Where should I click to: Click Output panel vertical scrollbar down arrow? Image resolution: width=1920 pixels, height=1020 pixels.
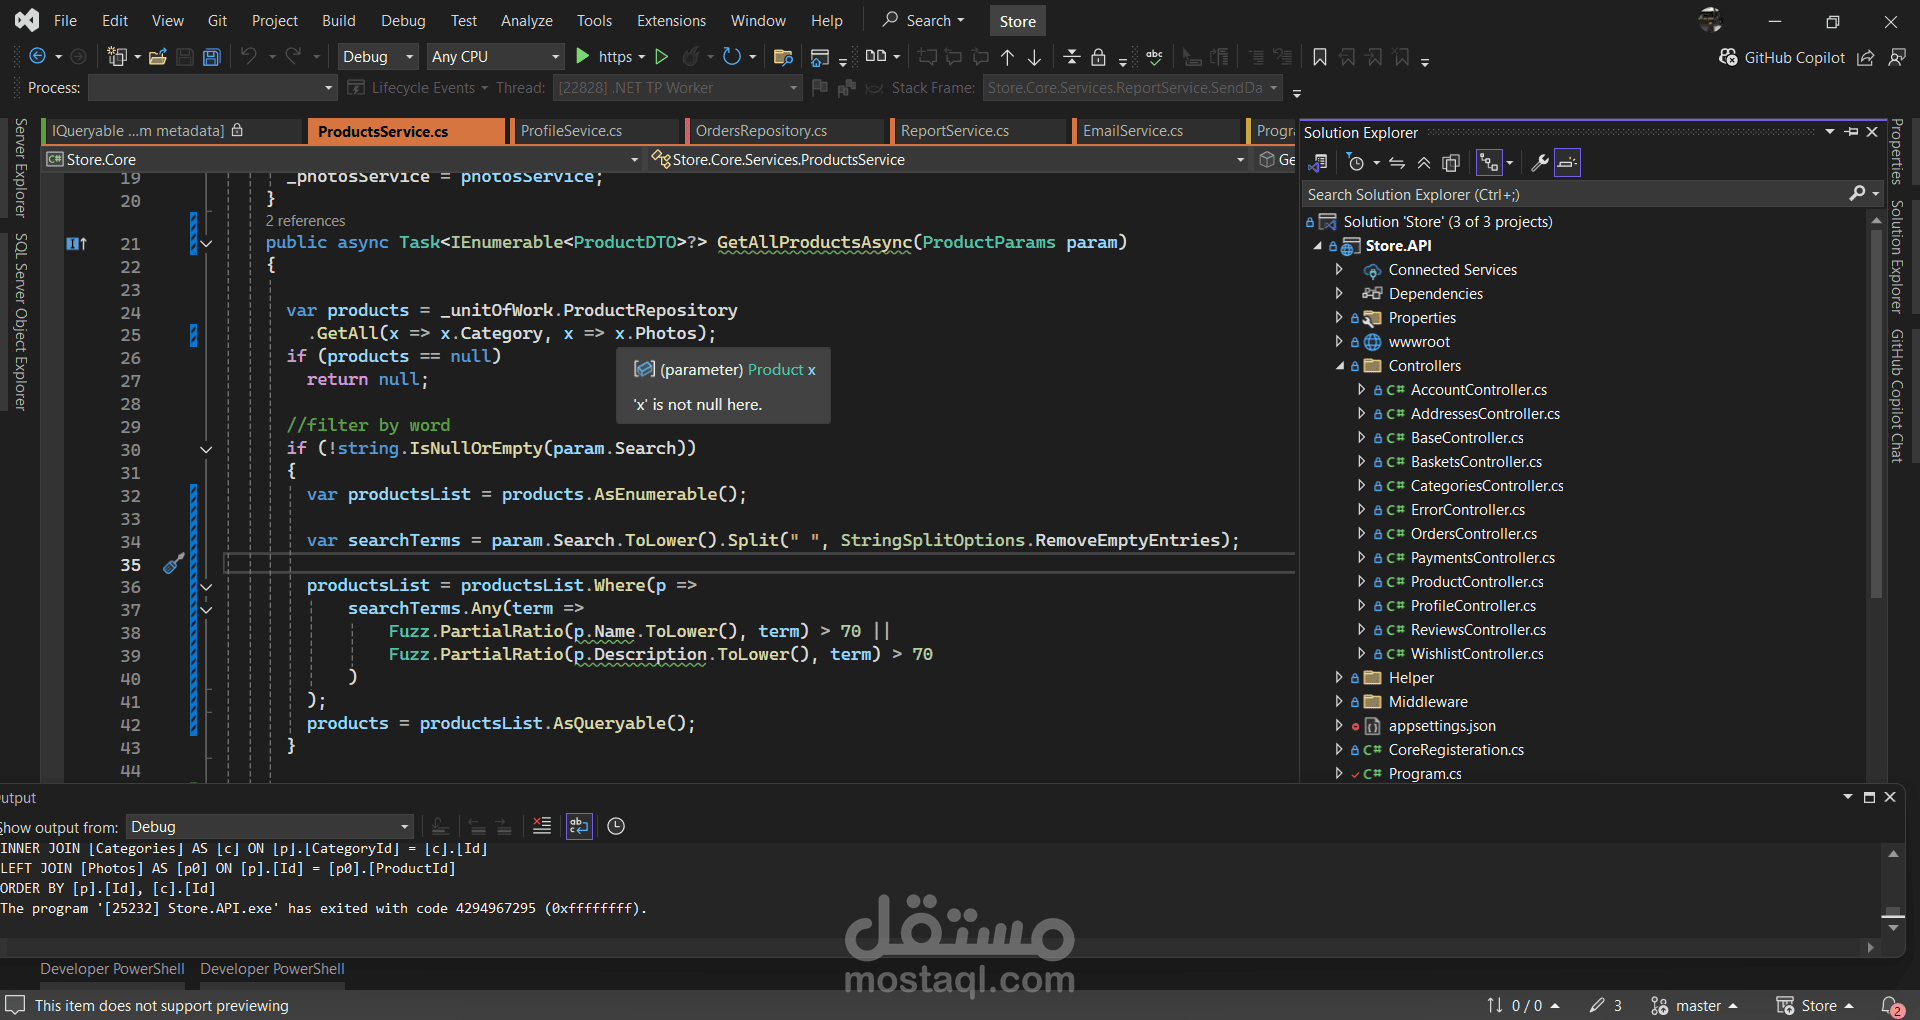click(x=1893, y=929)
